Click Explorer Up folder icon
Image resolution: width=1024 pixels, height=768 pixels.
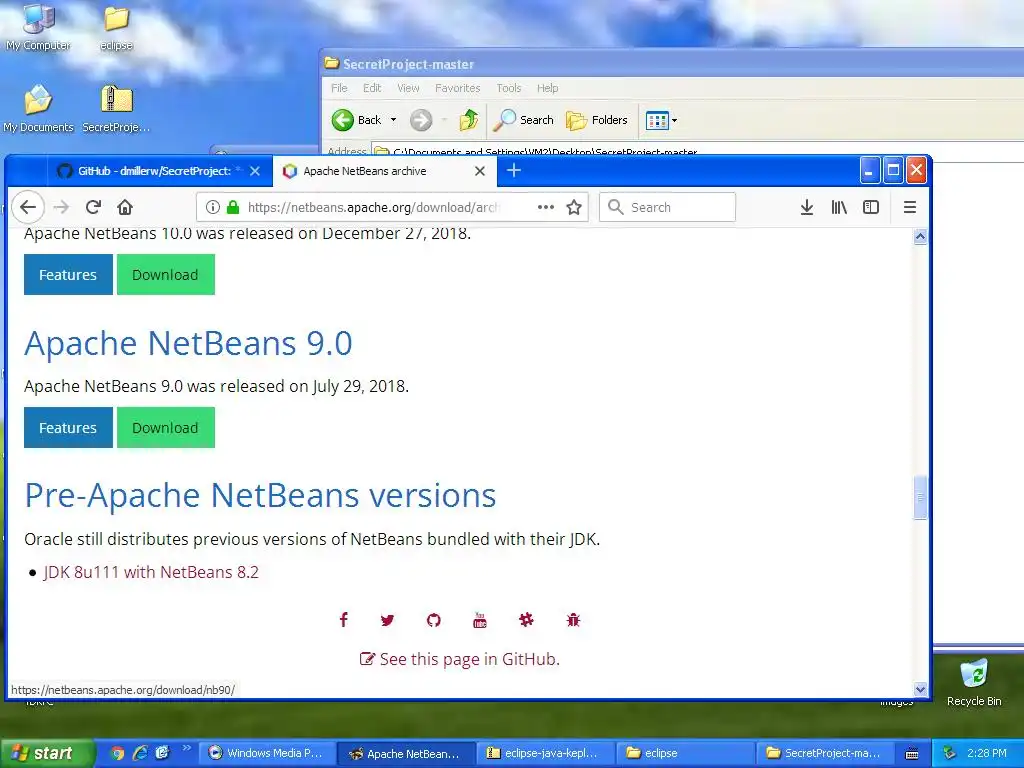pyautogui.click(x=468, y=120)
